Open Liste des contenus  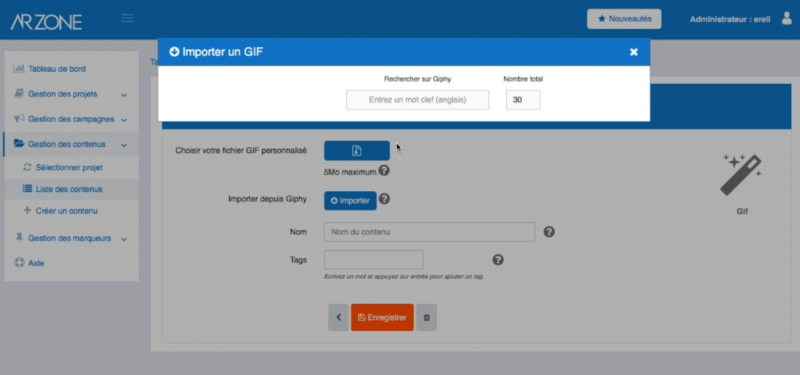pyautogui.click(x=69, y=189)
